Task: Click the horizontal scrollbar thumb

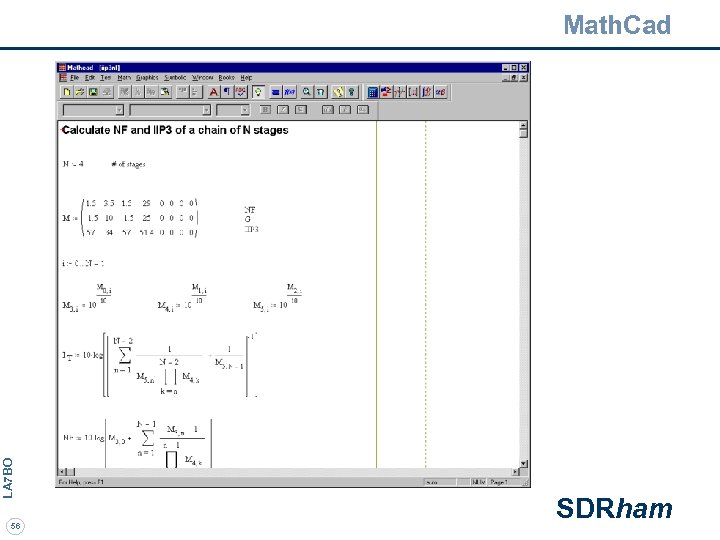Action: coord(71,472)
